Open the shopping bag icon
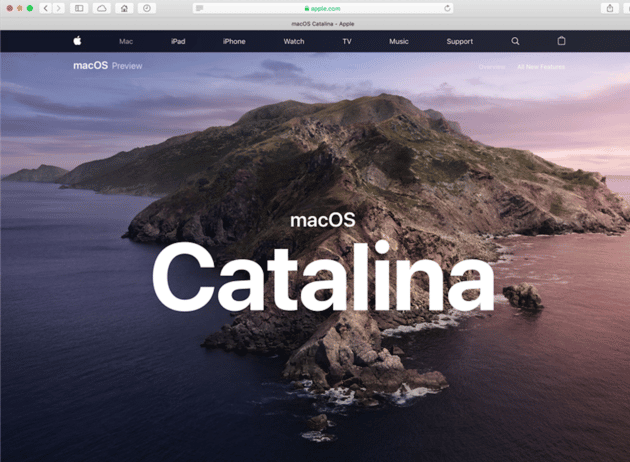Image resolution: width=630 pixels, height=462 pixels. [561, 41]
